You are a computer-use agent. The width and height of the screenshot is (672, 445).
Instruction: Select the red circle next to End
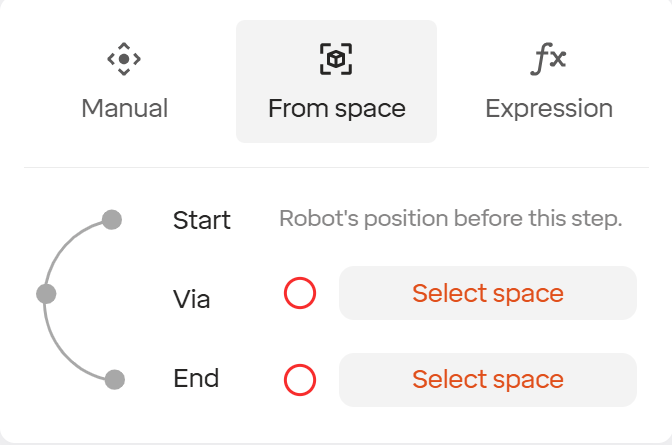pyautogui.click(x=300, y=380)
